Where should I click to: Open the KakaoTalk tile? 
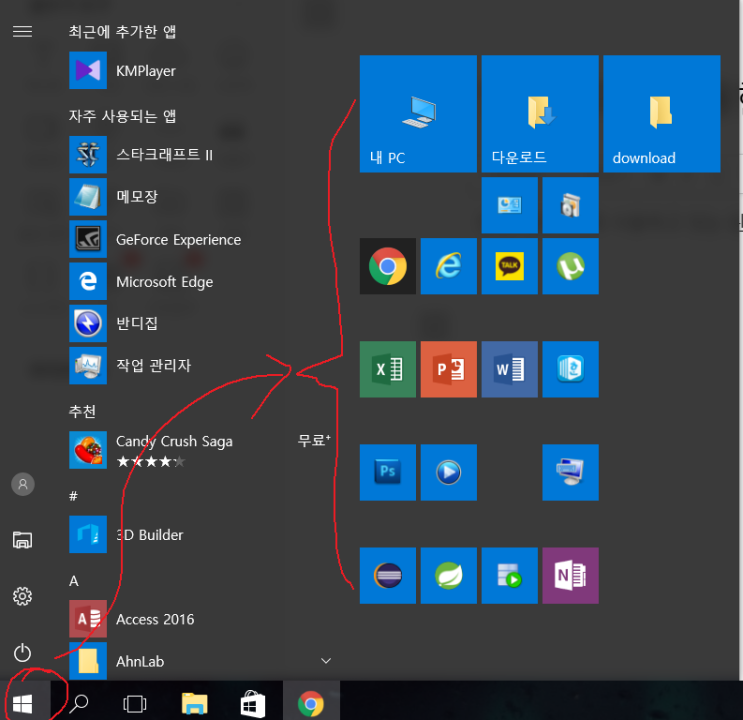(x=509, y=266)
